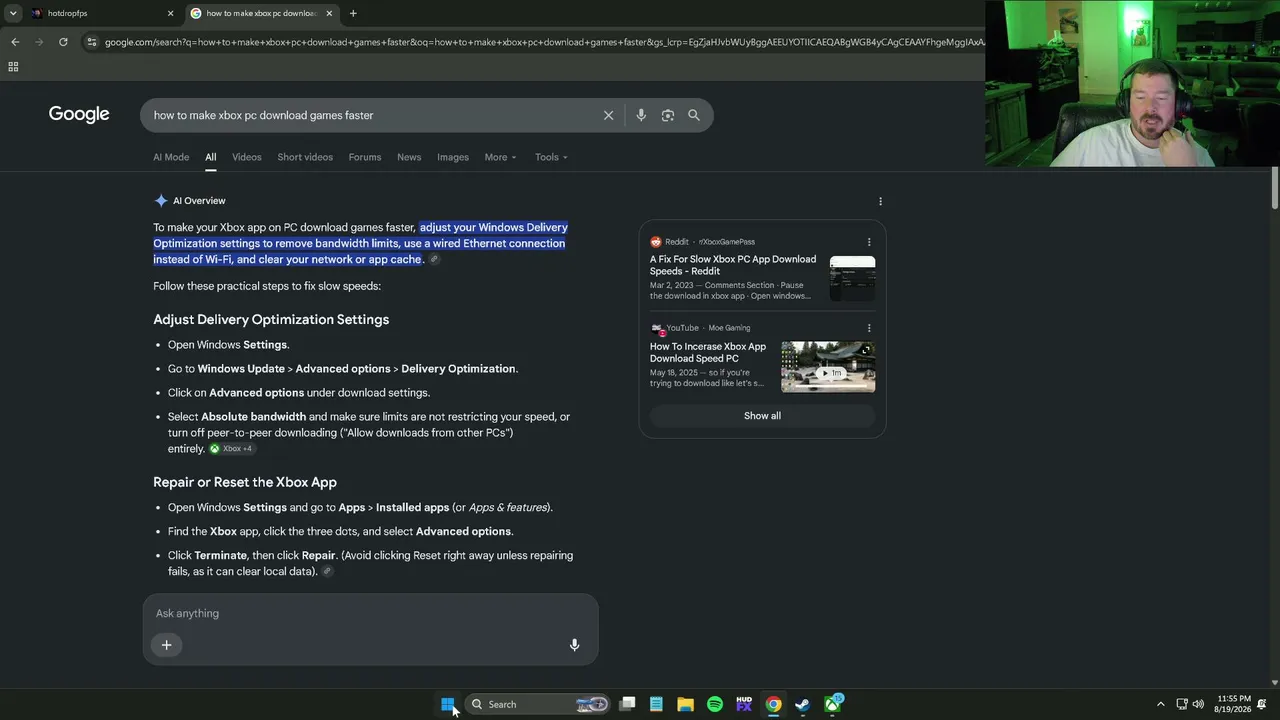
Task: Open the Xbox +4 sources chip
Action: pos(231,449)
